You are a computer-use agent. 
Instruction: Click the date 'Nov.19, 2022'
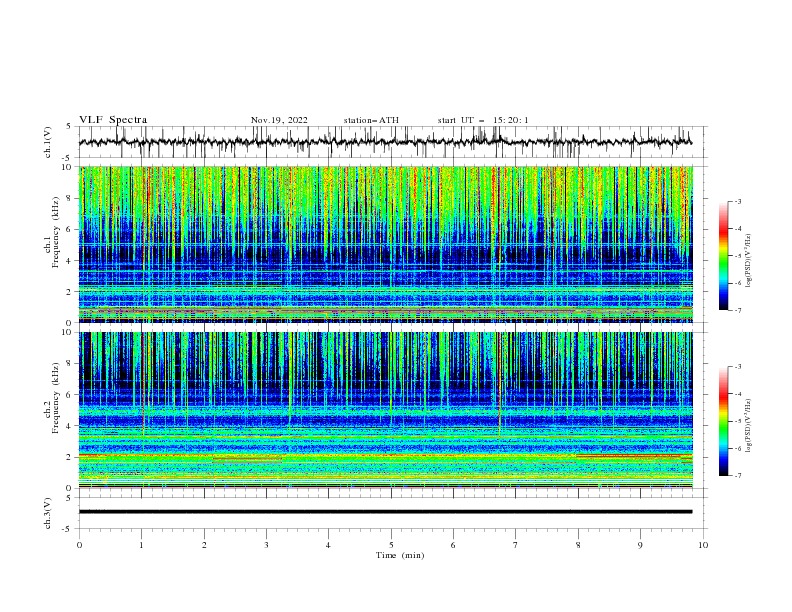click(x=279, y=120)
